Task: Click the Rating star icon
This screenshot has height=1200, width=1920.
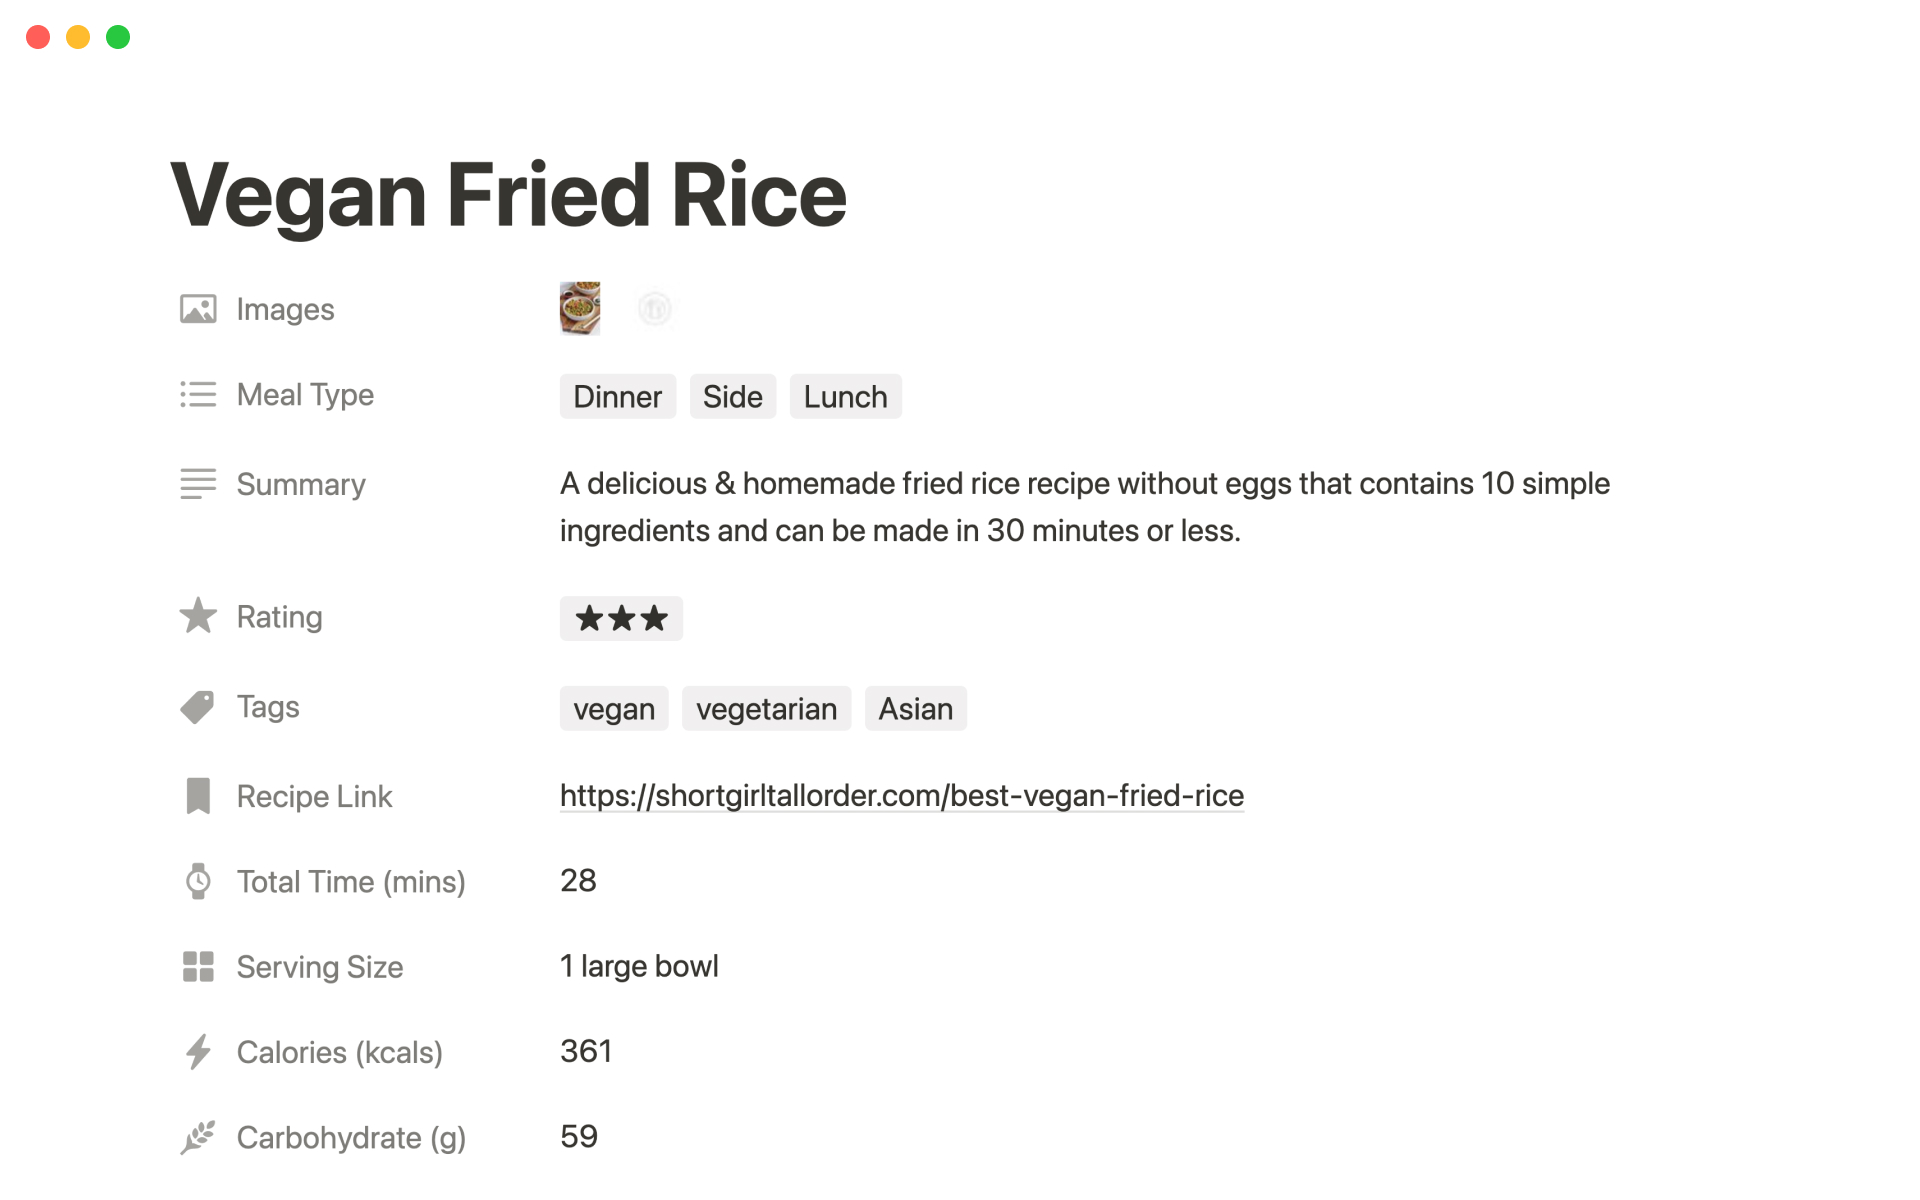Action: [198, 616]
